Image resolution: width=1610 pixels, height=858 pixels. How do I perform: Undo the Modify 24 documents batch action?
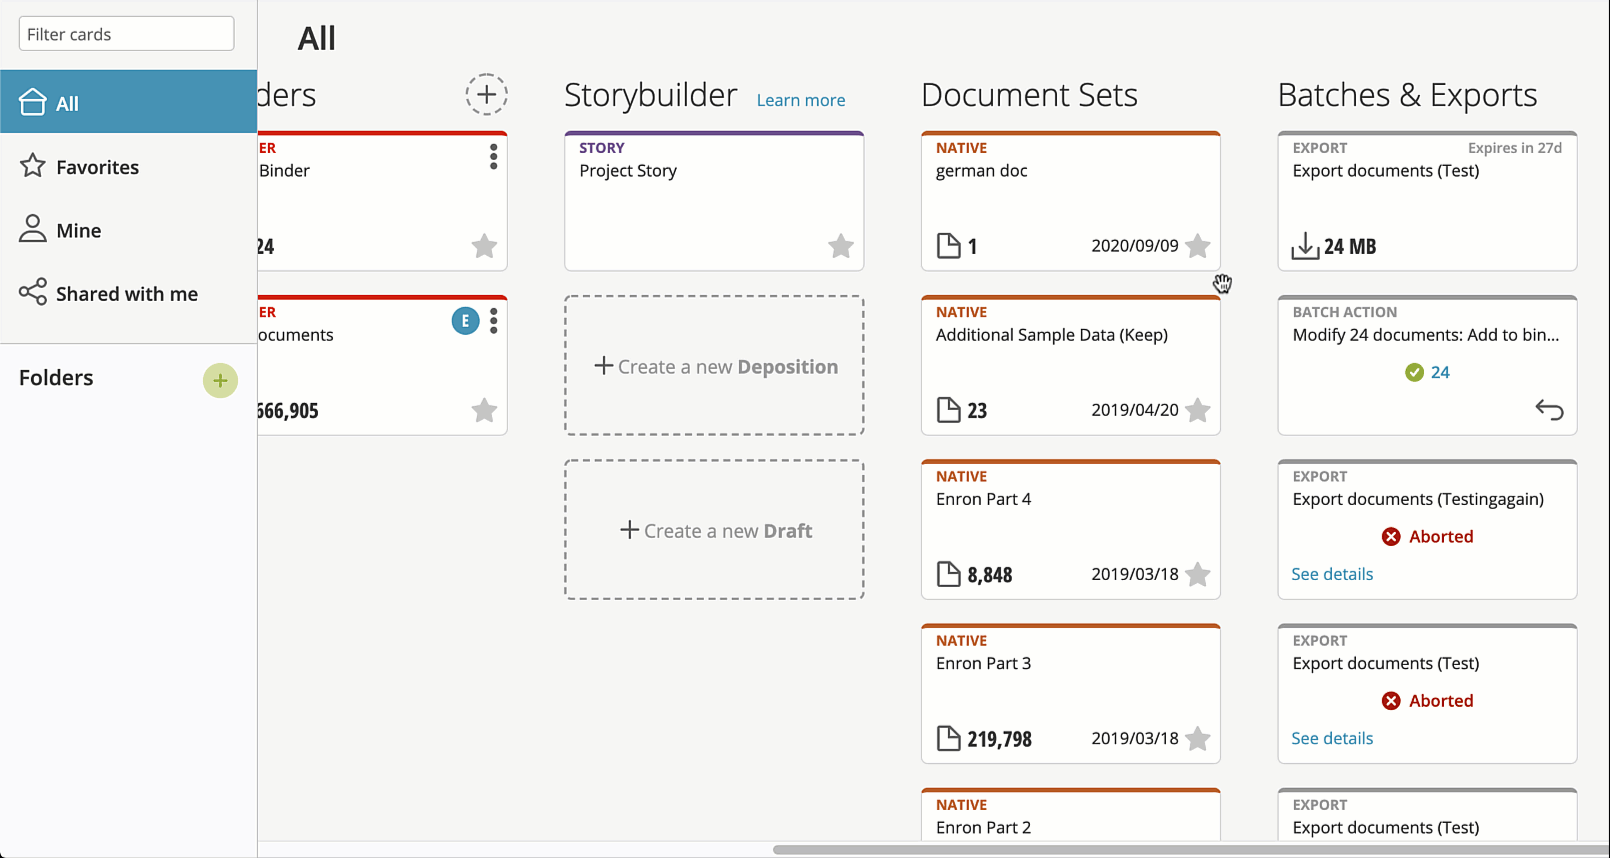click(x=1549, y=410)
